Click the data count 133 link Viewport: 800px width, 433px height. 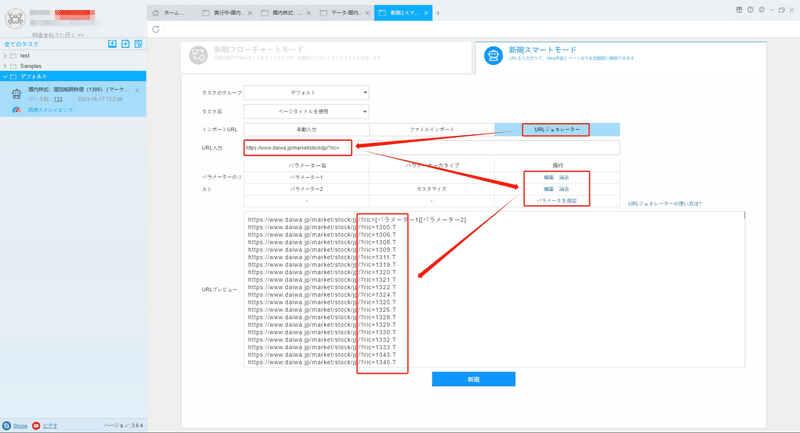58,99
